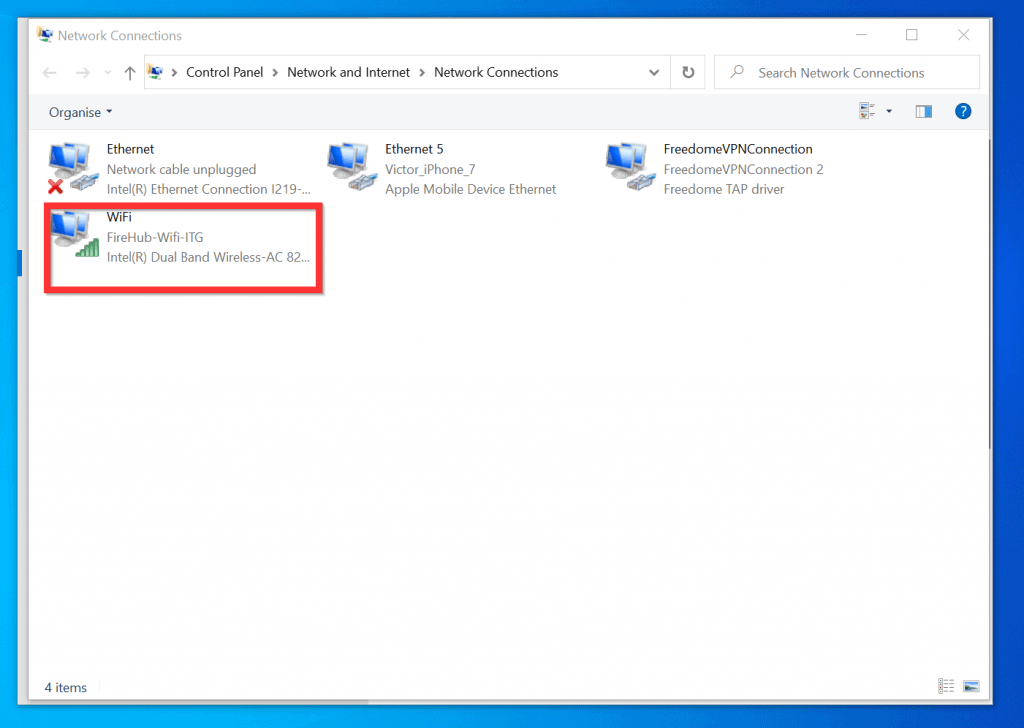This screenshot has width=1024, height=728.
Task: Show the preview pane
Action: (x=922, y=111)
